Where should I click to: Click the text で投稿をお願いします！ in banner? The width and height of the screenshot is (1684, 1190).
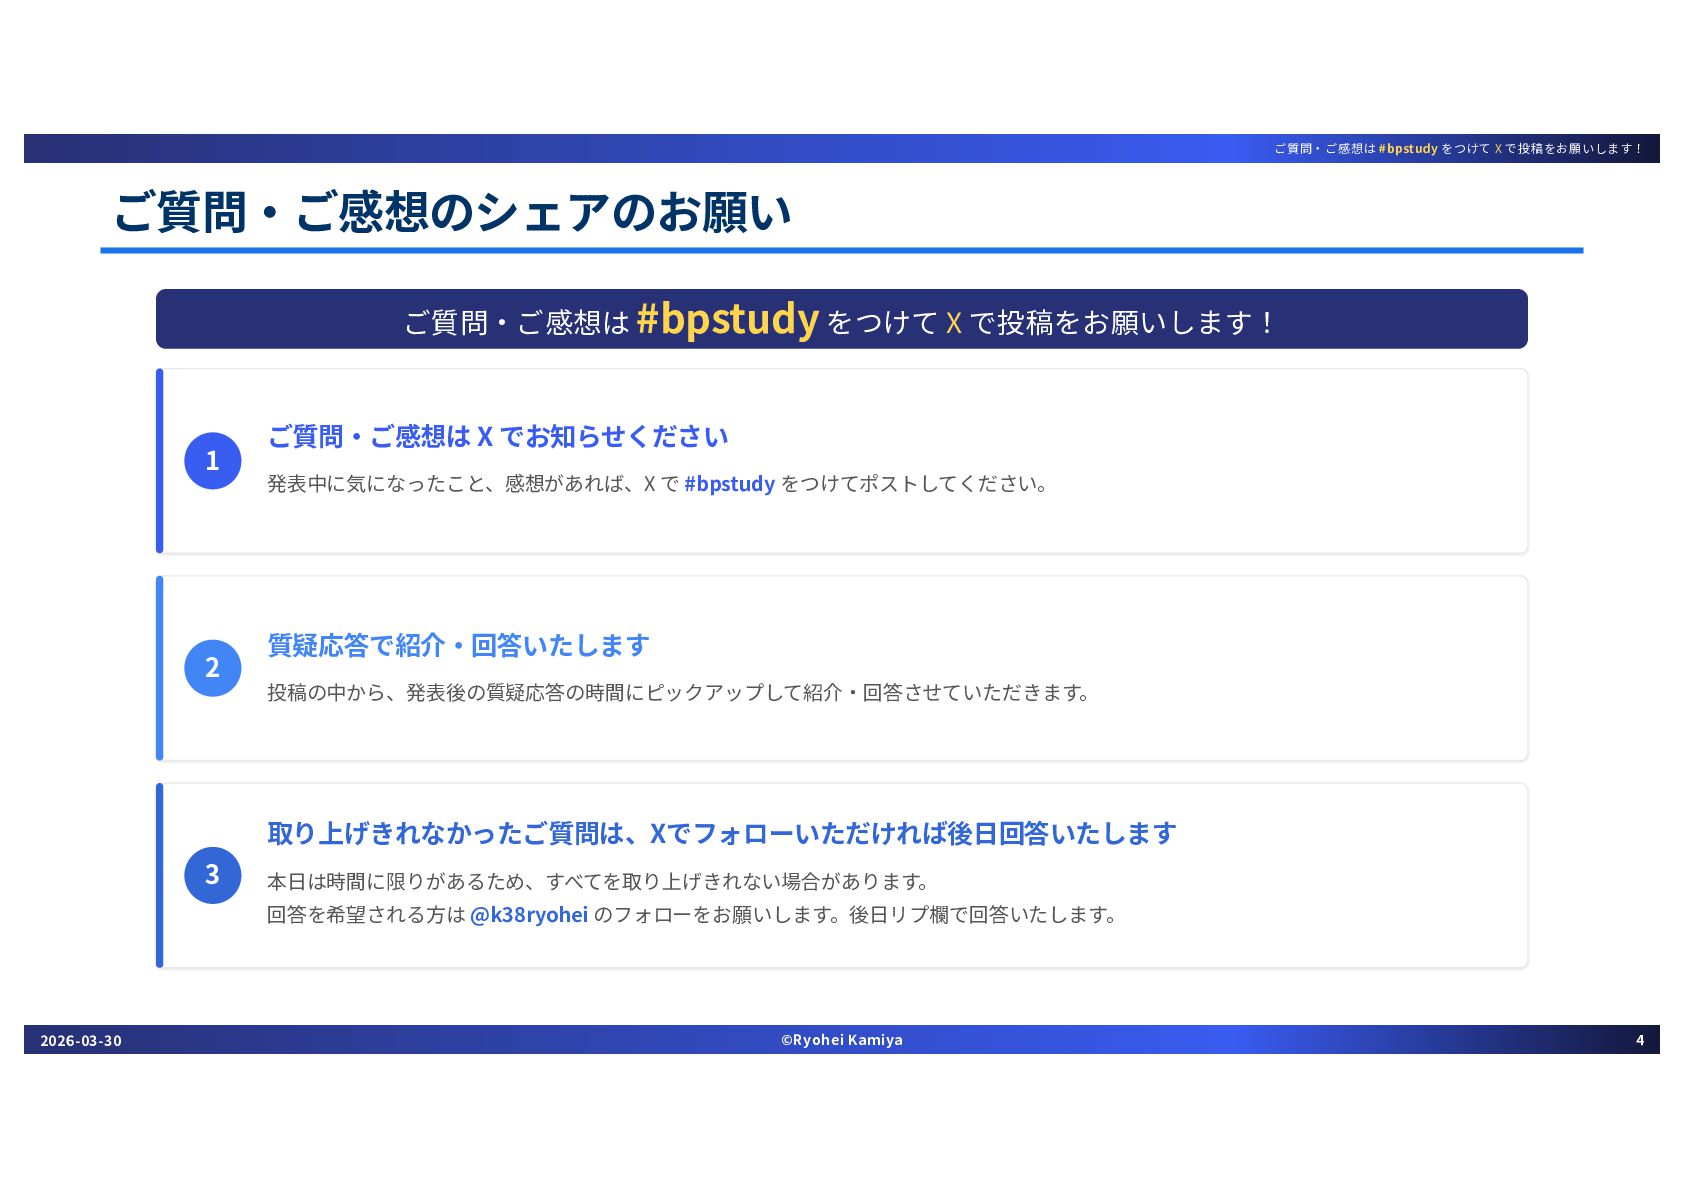(x=1124, y=323)
